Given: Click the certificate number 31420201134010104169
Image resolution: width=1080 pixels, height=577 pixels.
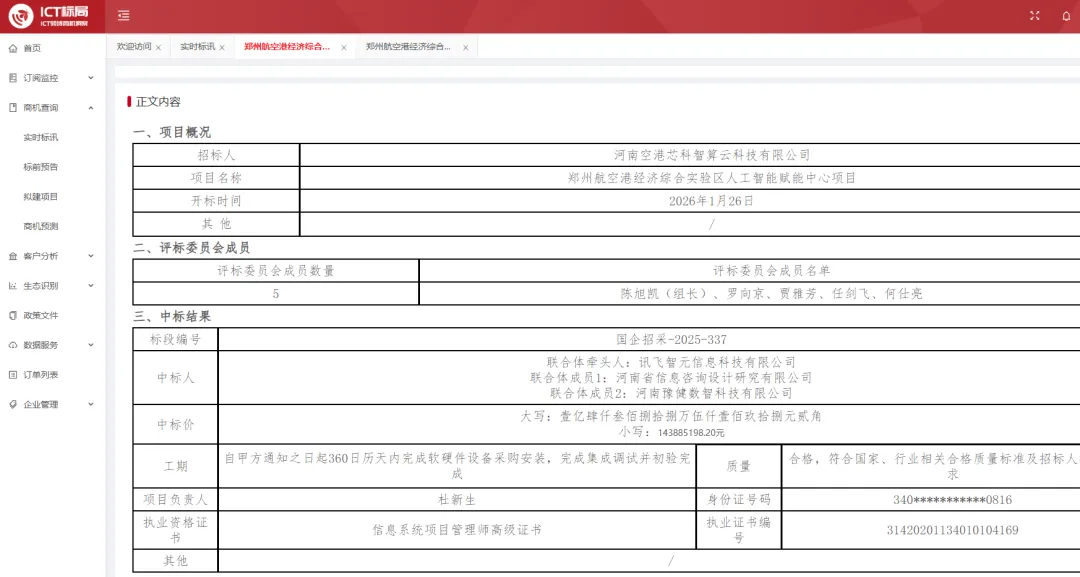Looking at the screenshot, I should point(953,530).
